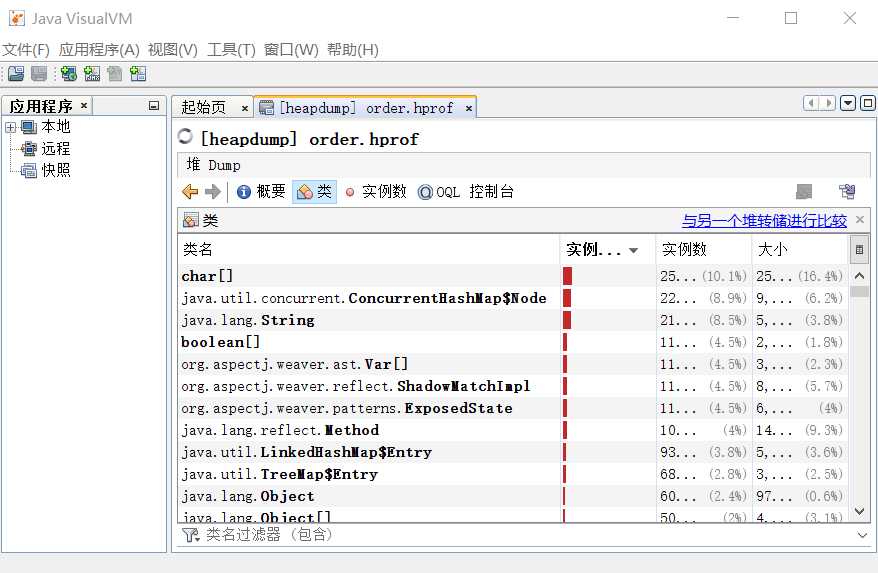Switch to the 起始页 tab
This screenshot has width=878, height=573.
204,108
